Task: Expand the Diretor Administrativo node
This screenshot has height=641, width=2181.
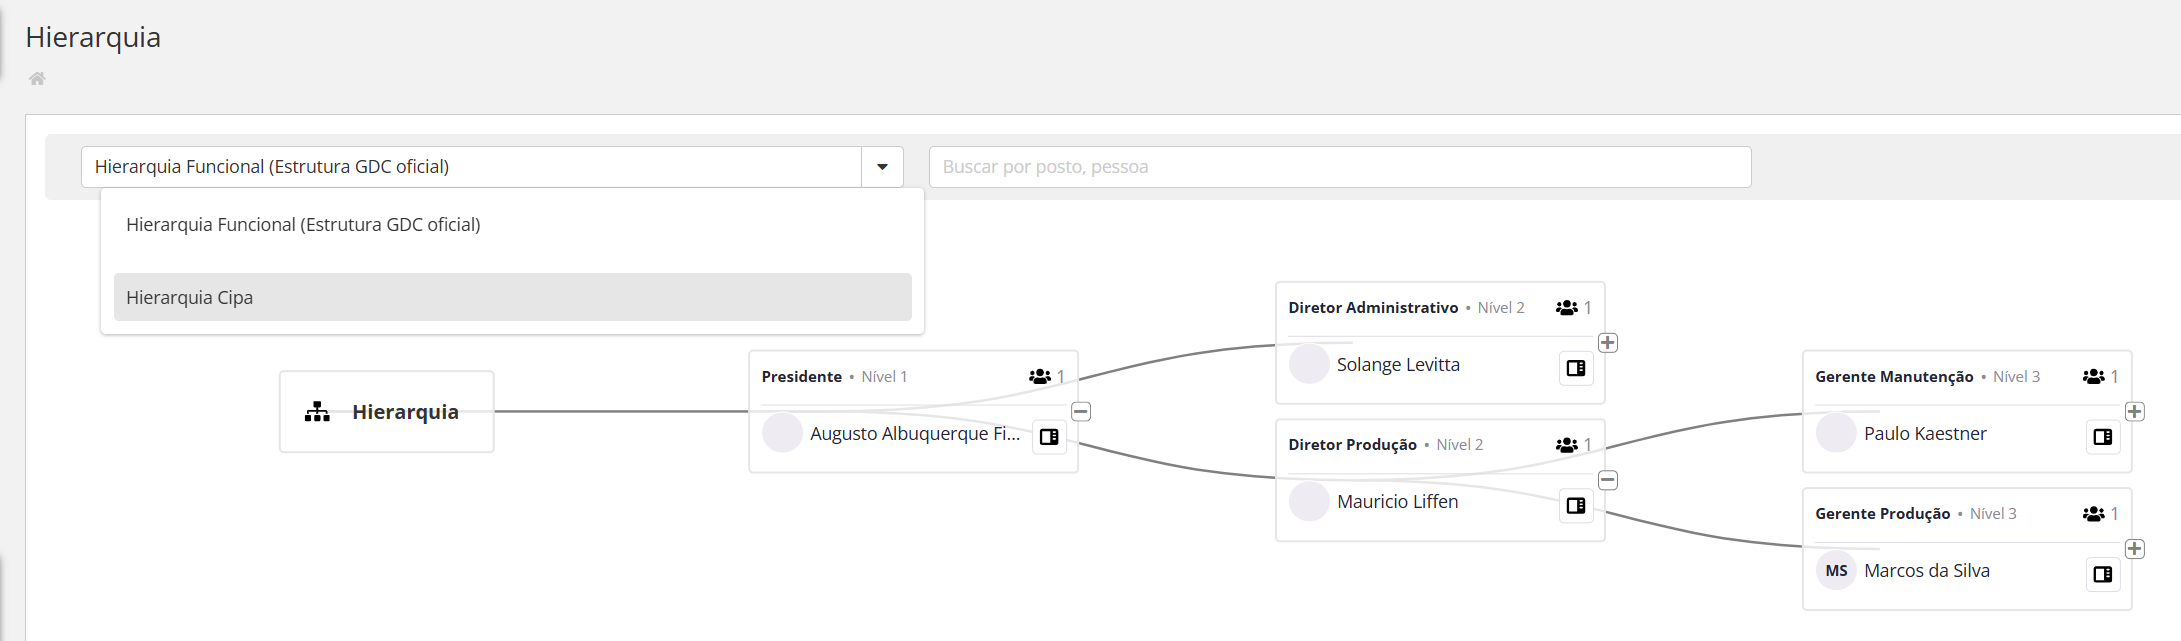Action: 1608,343
